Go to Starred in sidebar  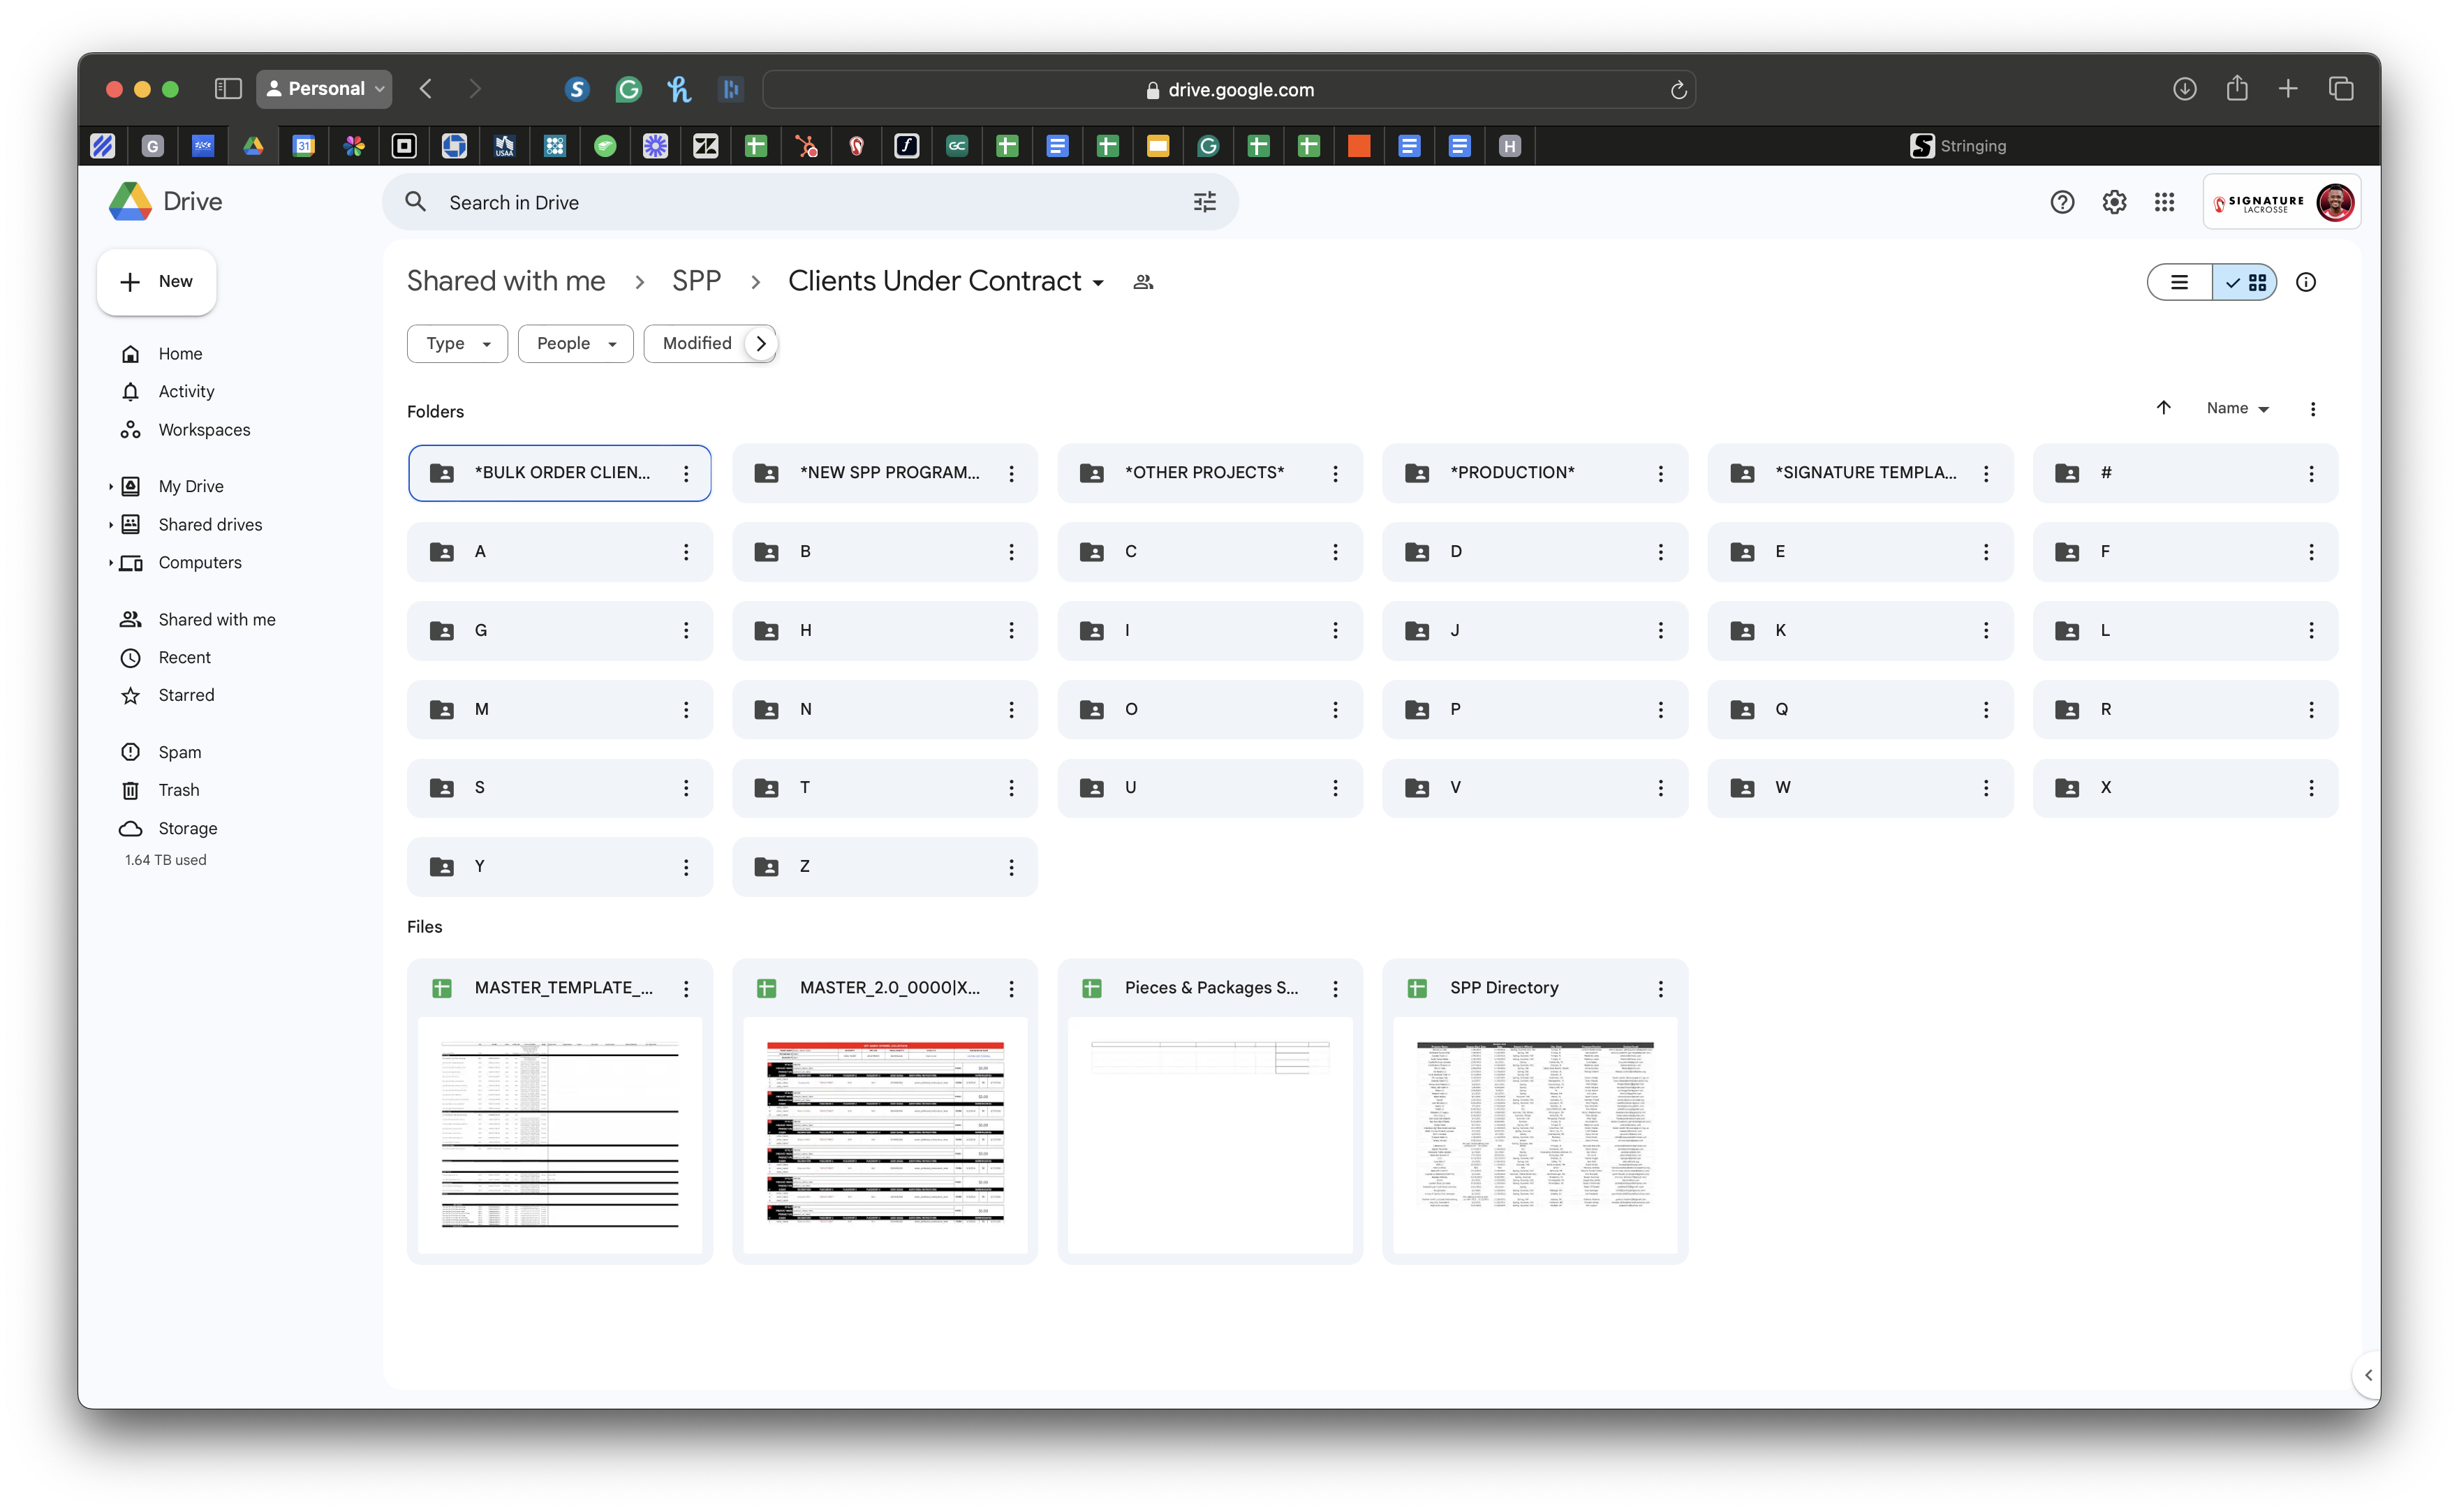pyautogui.click(x=186, y=695)
